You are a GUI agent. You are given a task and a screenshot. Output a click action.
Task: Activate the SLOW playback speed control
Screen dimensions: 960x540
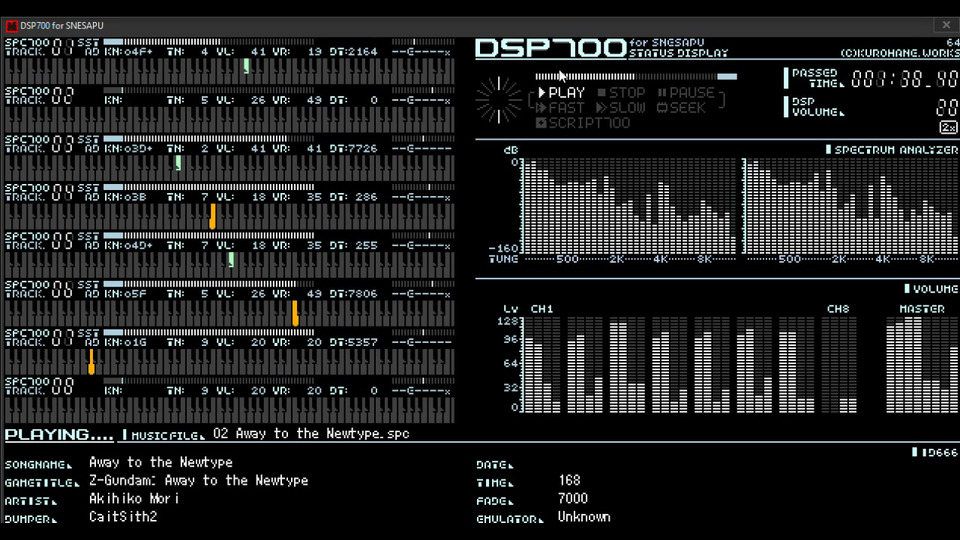point(620,108)
